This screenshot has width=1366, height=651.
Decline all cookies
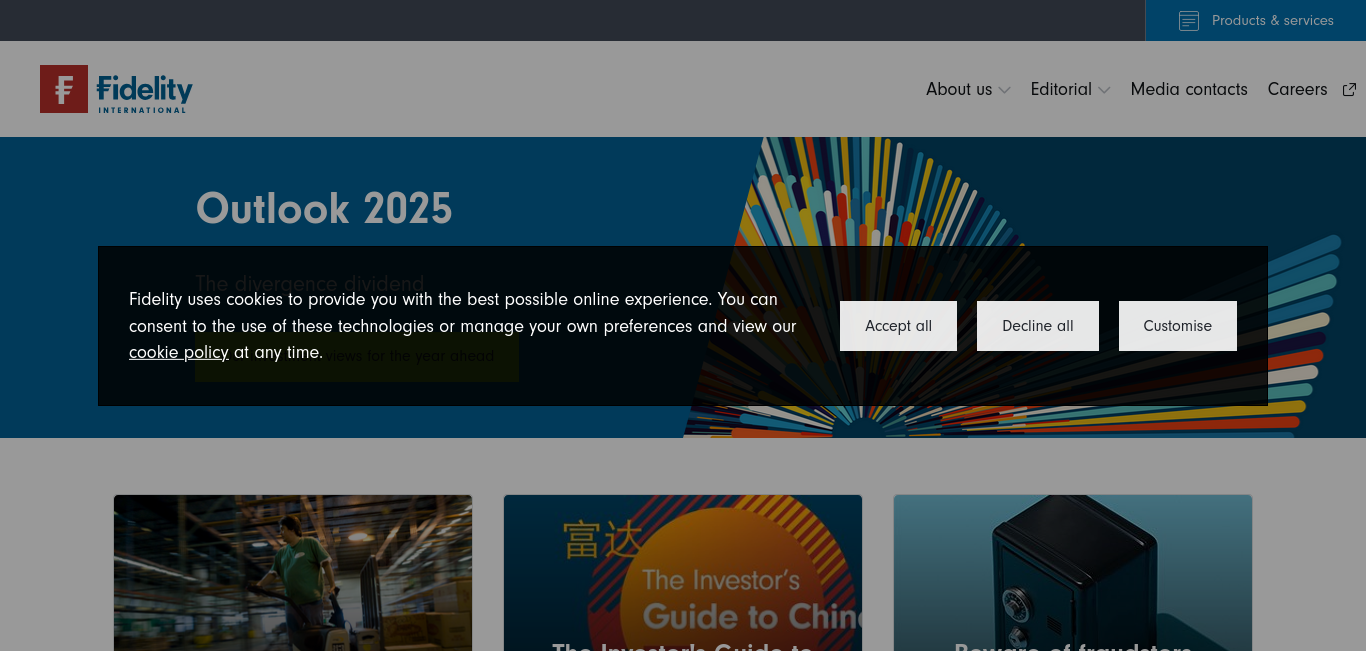[1038, 326]
